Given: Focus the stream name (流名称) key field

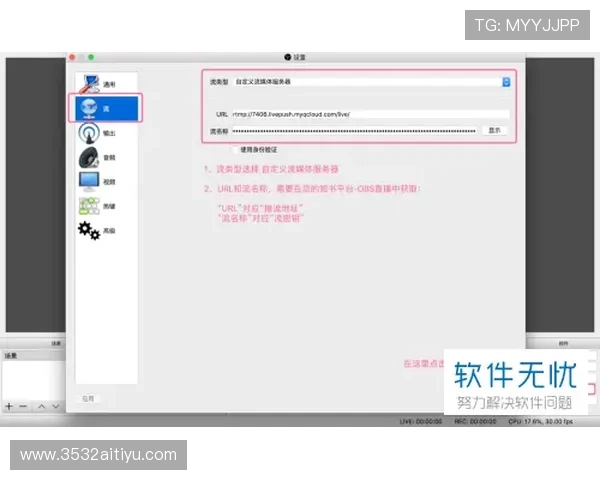Looking at the screenshot, I should point(354,131).
